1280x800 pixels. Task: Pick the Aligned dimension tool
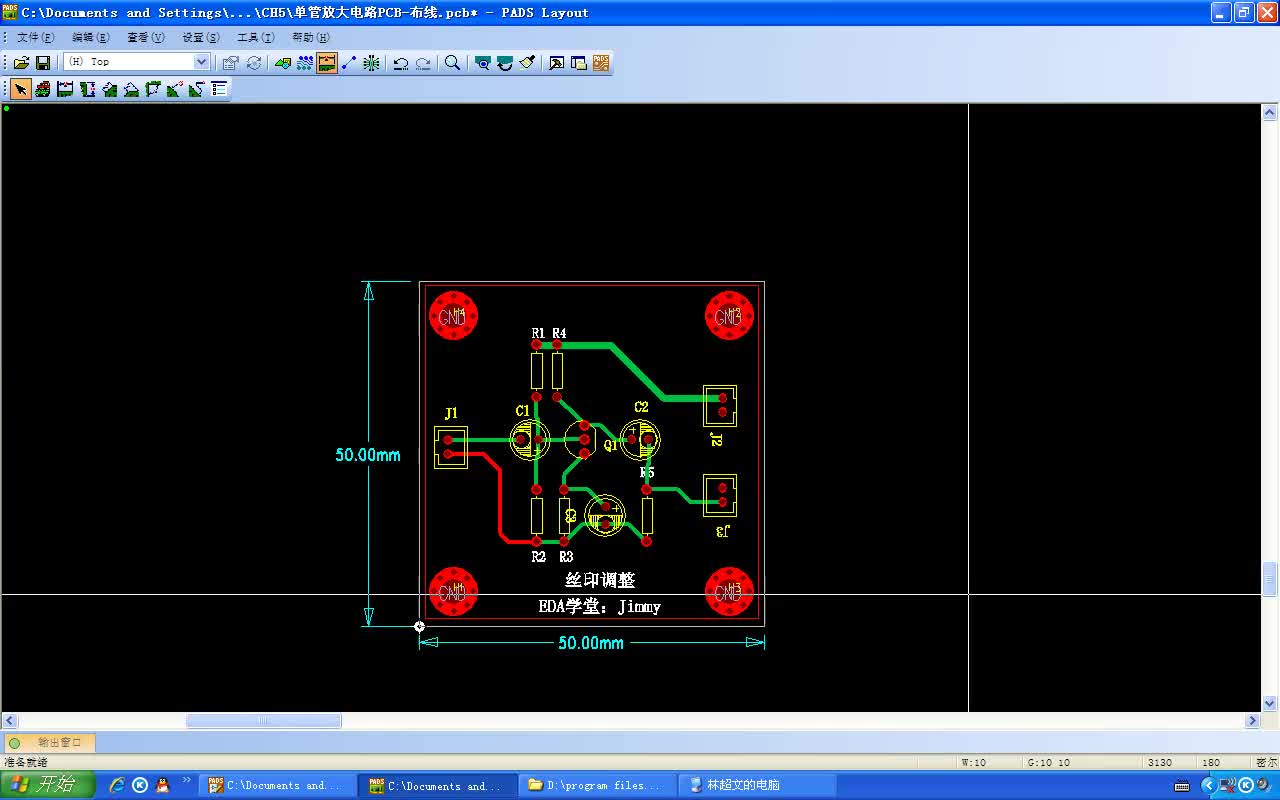(x=109, y=89)
